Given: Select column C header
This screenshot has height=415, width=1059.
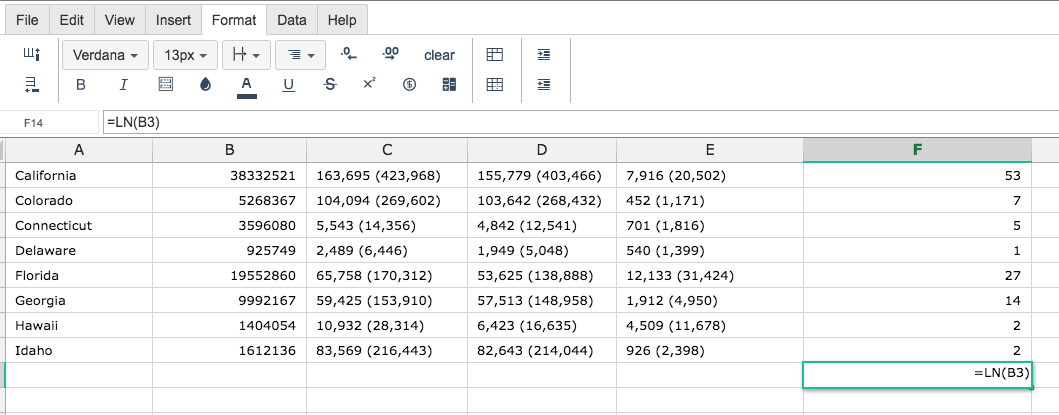Looking at the screenshot, I should coord(387,150).
